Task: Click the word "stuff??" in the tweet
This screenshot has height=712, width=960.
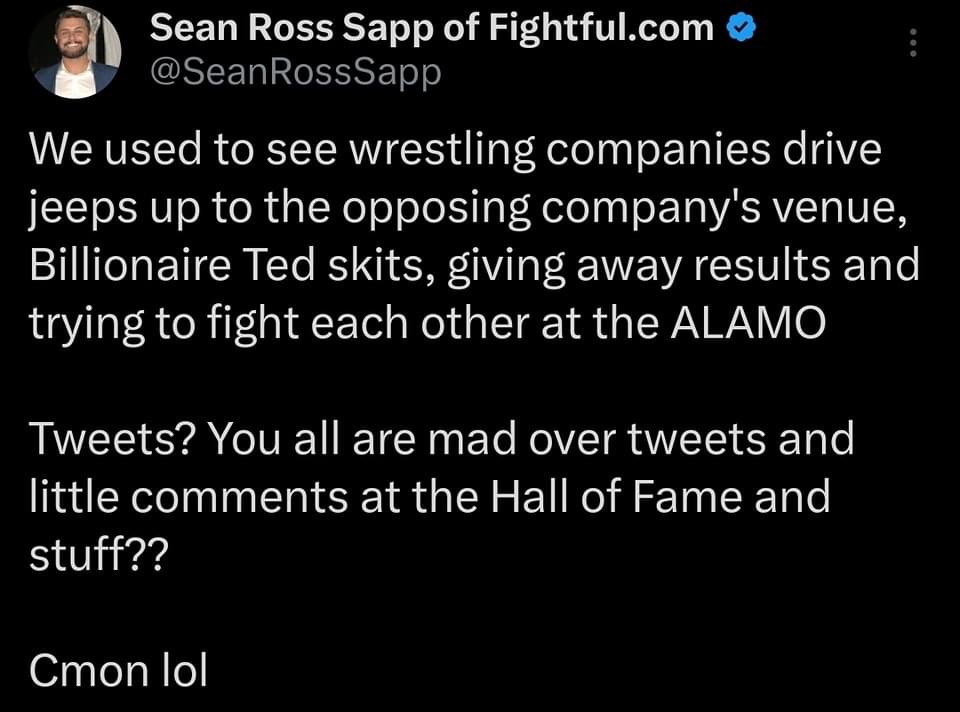Action: [98, 554]
